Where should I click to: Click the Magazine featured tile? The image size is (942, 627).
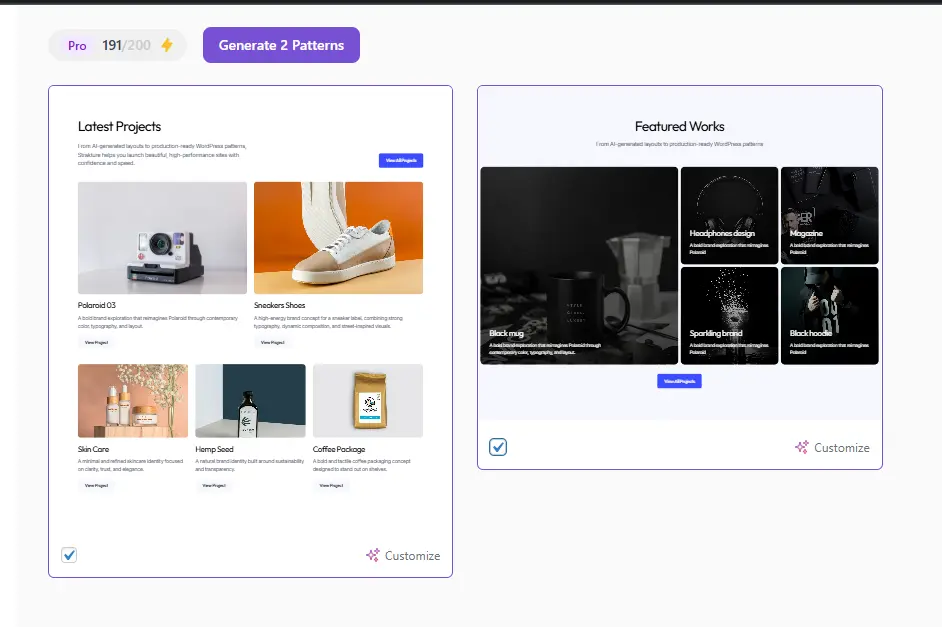[829, 215]
